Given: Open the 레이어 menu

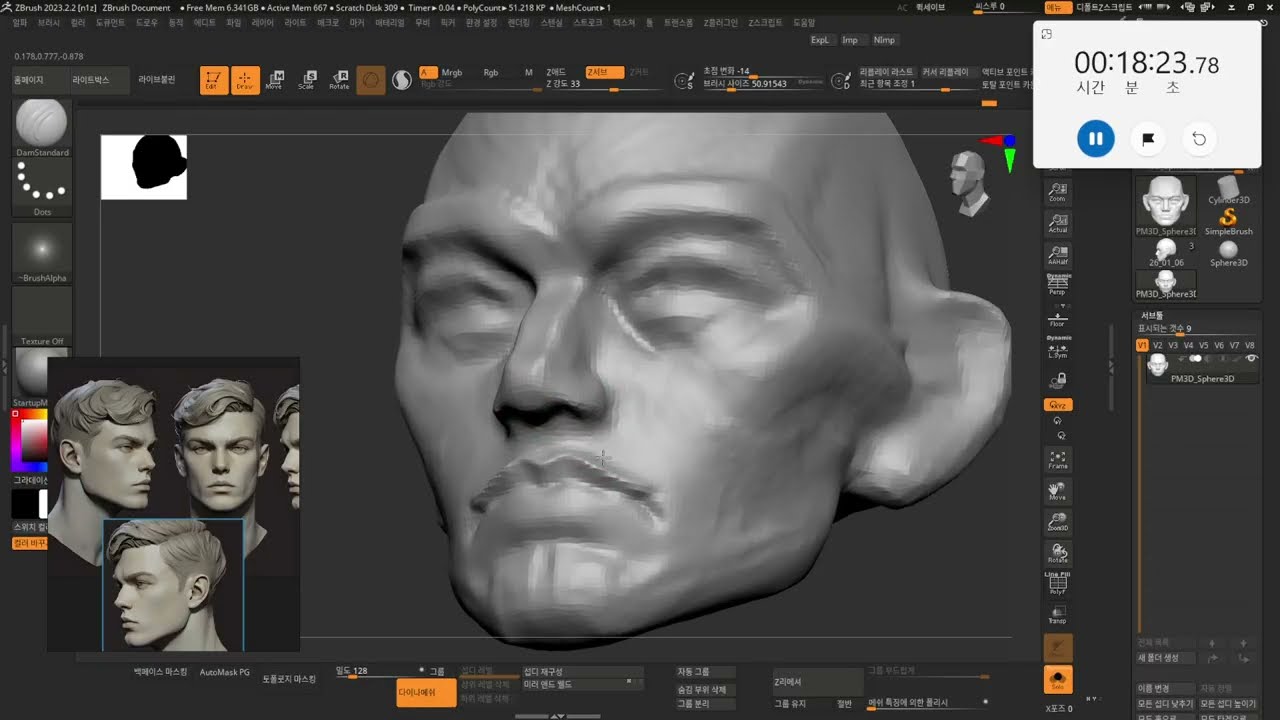Looking at the screenshot, I should pyautogui.click(x=263, y=22).
